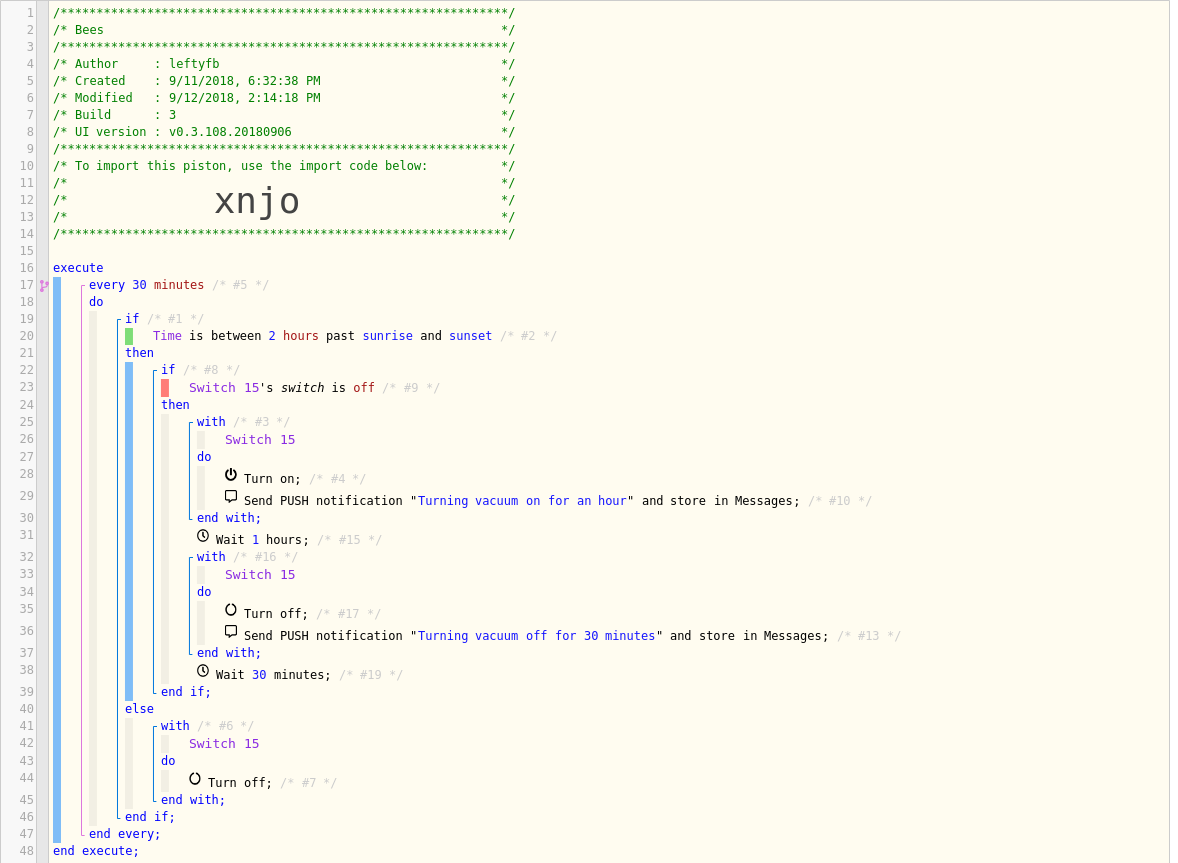This screenshot has height=863, width=1178.
Task: Click the clock icon beside Wait 30 minutes
Action: 203,671
